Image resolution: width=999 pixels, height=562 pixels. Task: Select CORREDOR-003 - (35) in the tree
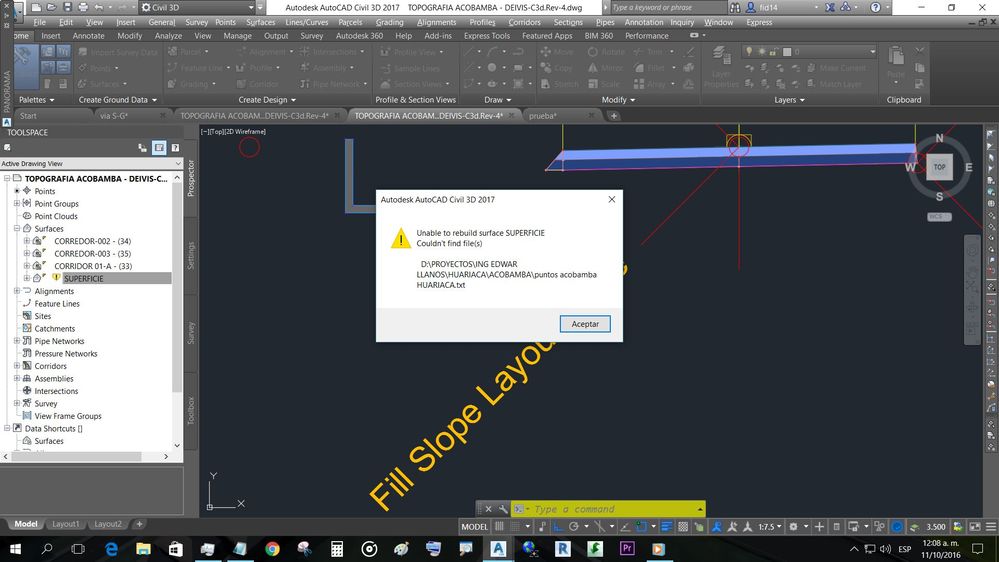coord(92,254)
